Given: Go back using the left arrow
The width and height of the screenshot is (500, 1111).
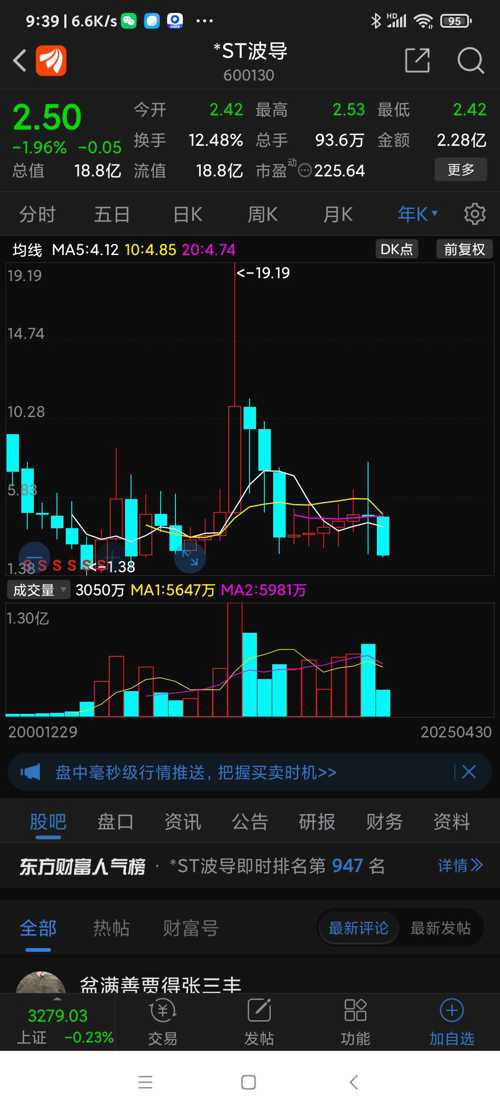Looking at the screenshot, I should pos(20,61).
